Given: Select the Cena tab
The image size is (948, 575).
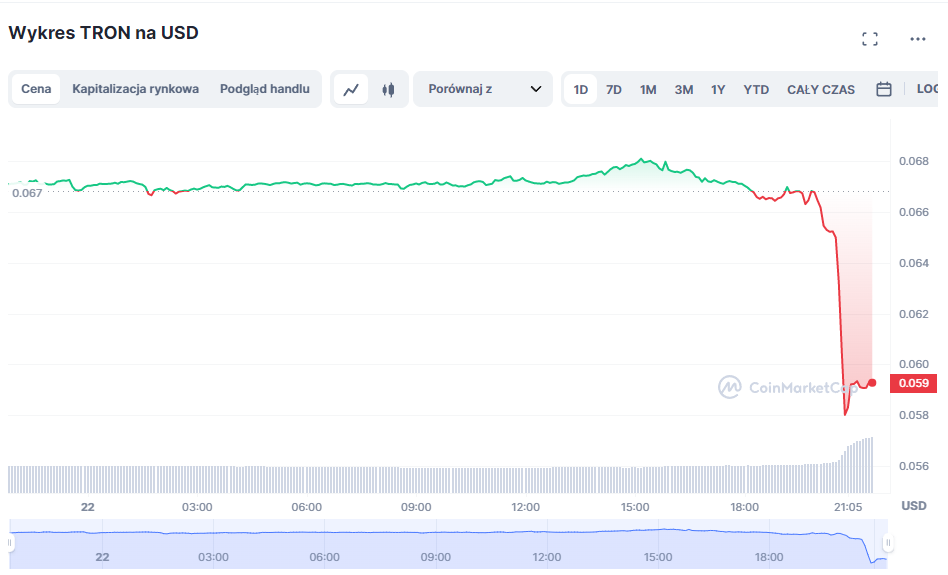Looking at the screenshot, I should click(36, 89).
